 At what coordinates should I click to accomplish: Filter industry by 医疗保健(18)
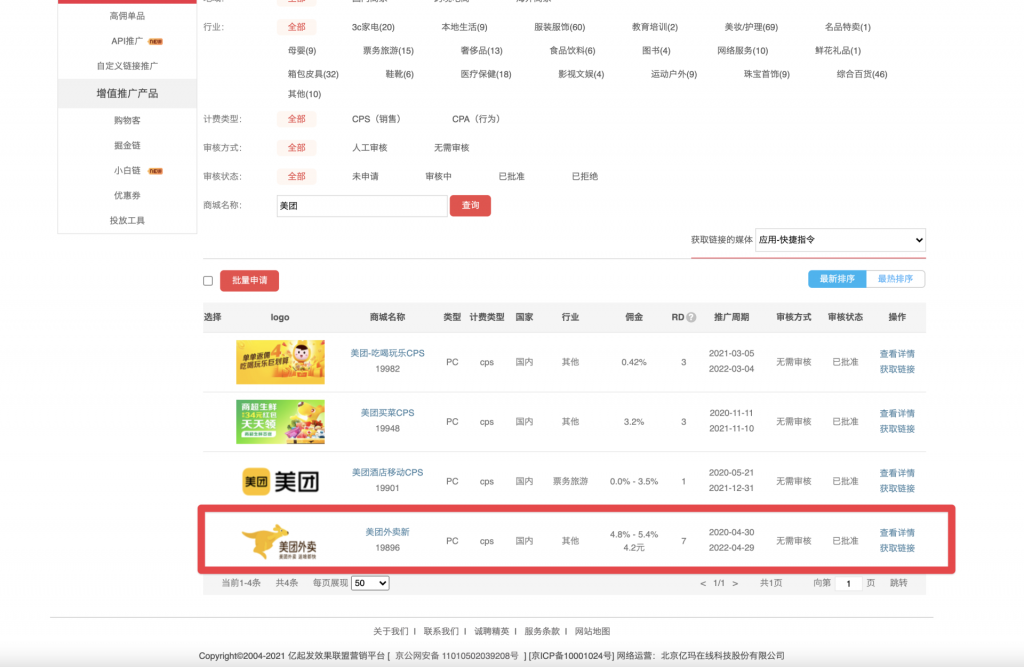486,74
